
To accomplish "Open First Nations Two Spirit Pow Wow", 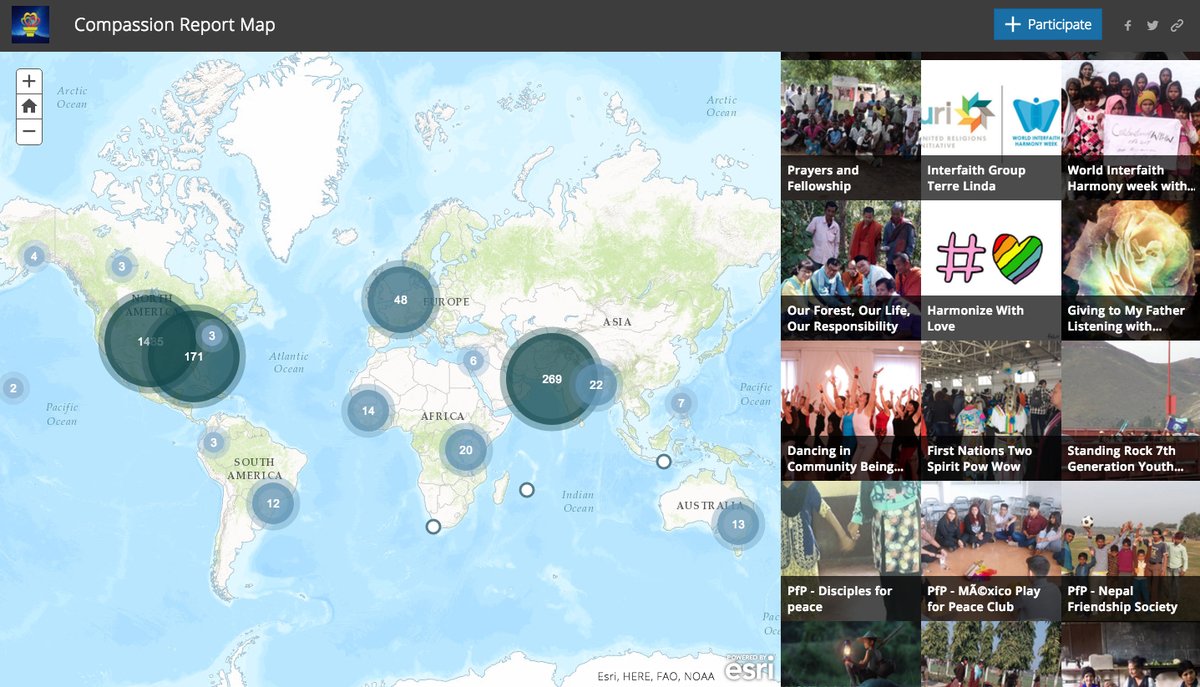I will [x=990, y=411].
